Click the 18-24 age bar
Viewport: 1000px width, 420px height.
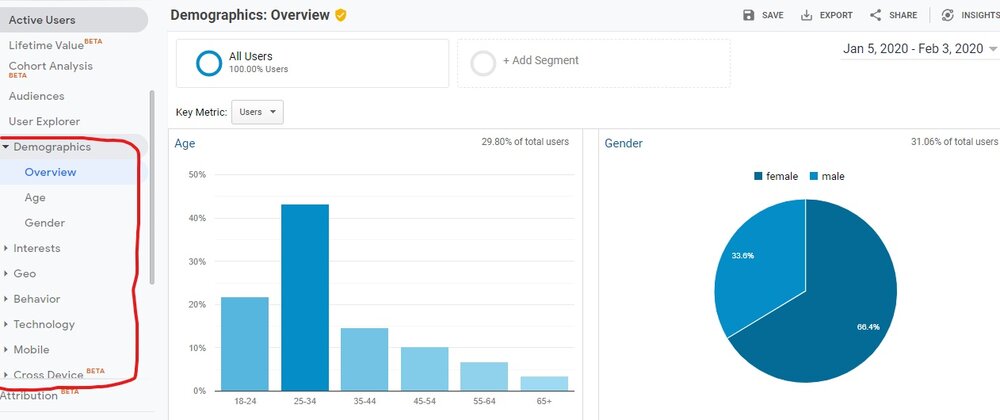[x=245, y=344]
